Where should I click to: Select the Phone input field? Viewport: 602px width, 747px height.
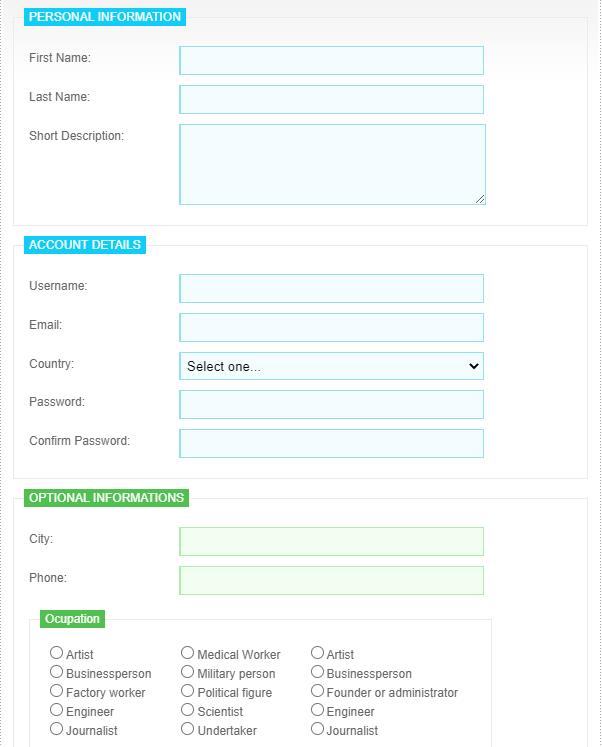[331, 580]
